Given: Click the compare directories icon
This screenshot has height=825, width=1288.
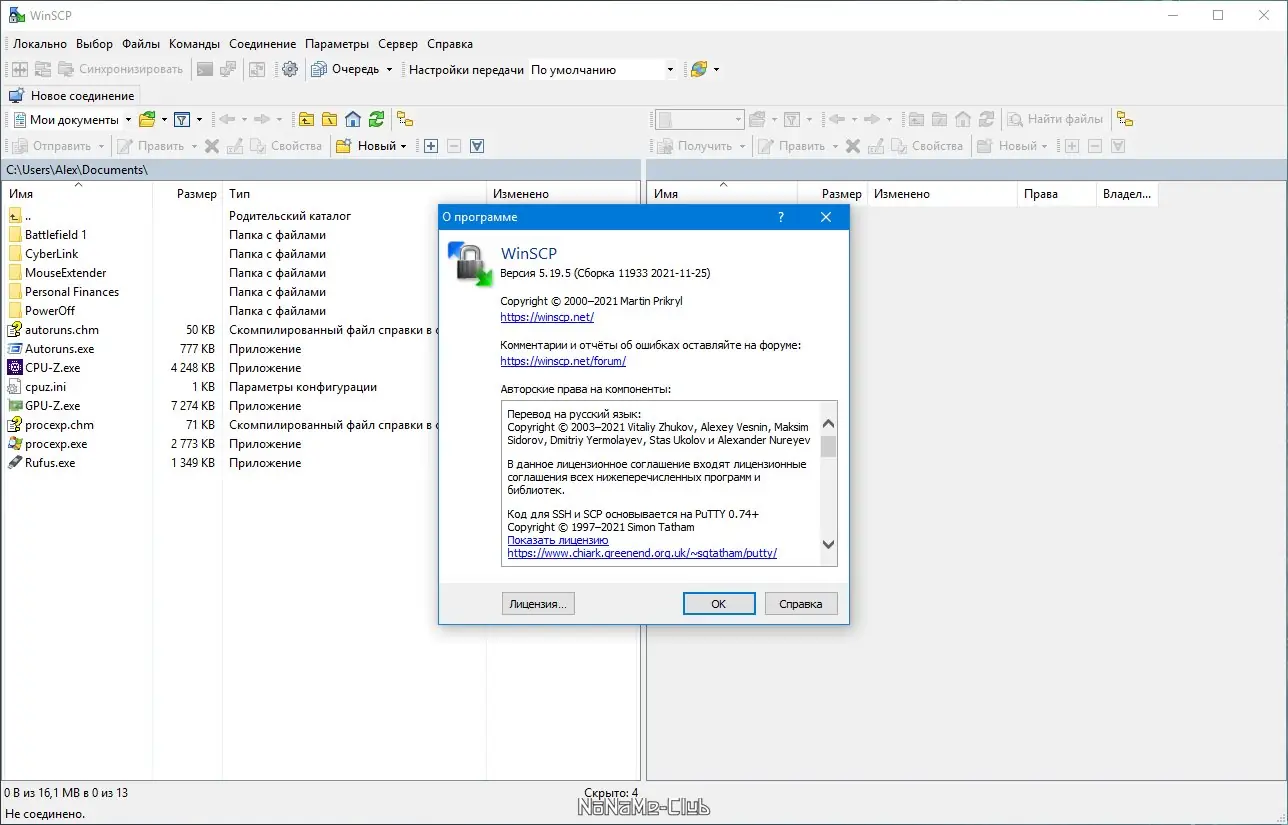Looking at the screenshot, I should (19, 69).
